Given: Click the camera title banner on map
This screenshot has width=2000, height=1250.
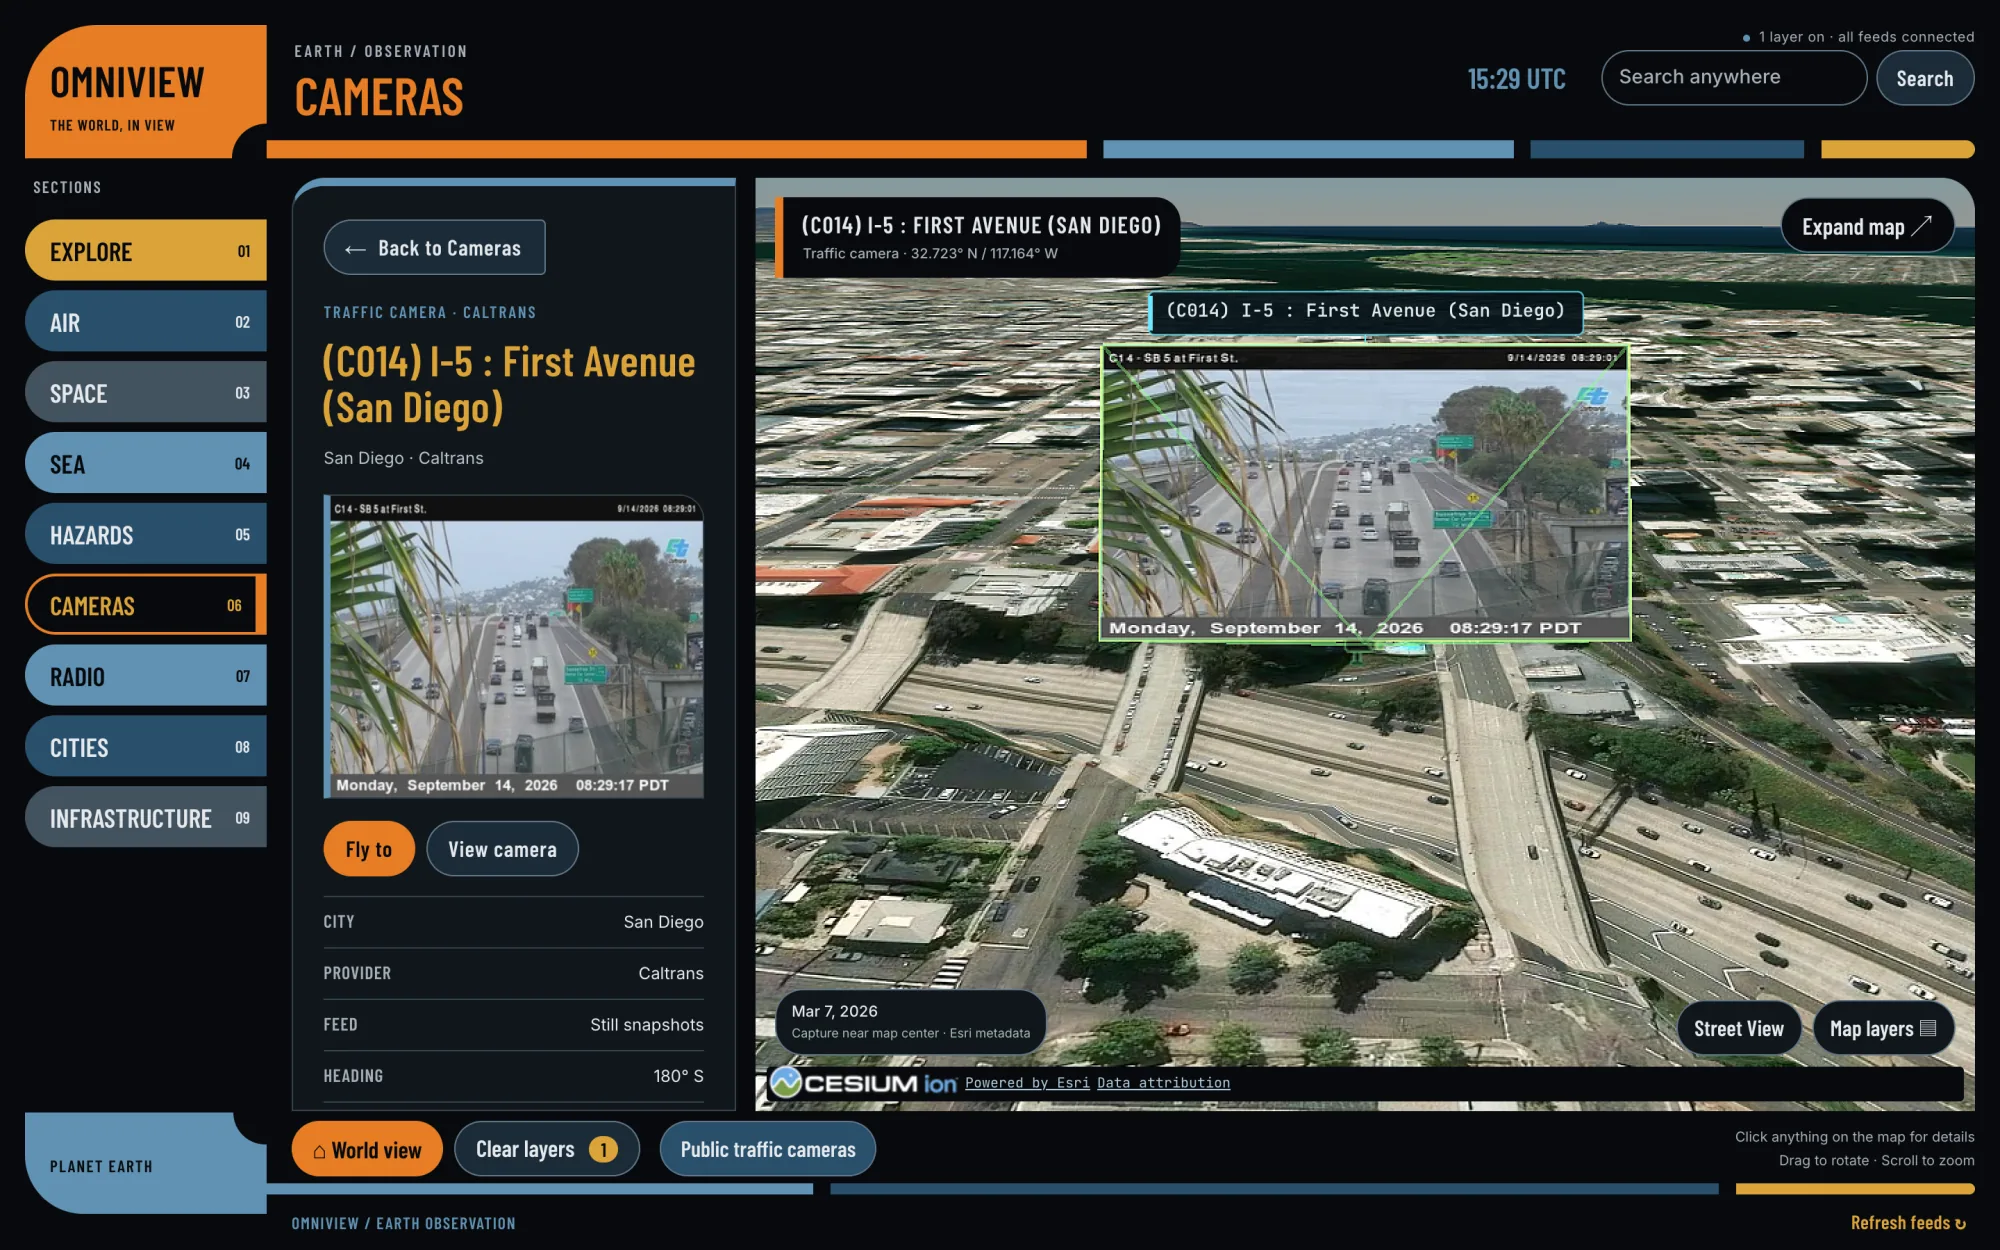Looking at the screenshot, I should coord(978,237).
